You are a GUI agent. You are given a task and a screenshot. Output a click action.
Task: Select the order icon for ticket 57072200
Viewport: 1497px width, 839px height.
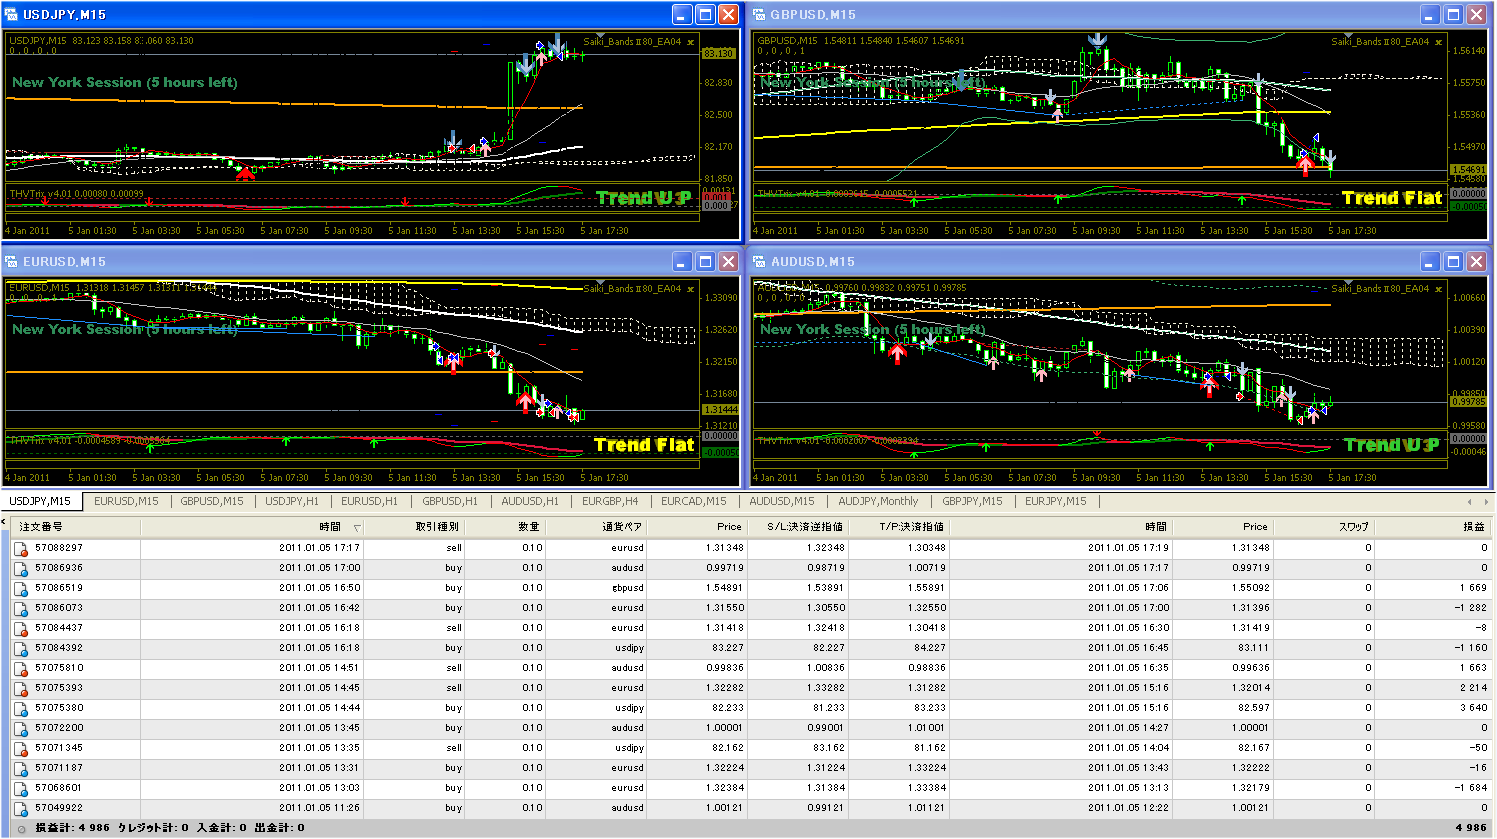click(20, 728)
